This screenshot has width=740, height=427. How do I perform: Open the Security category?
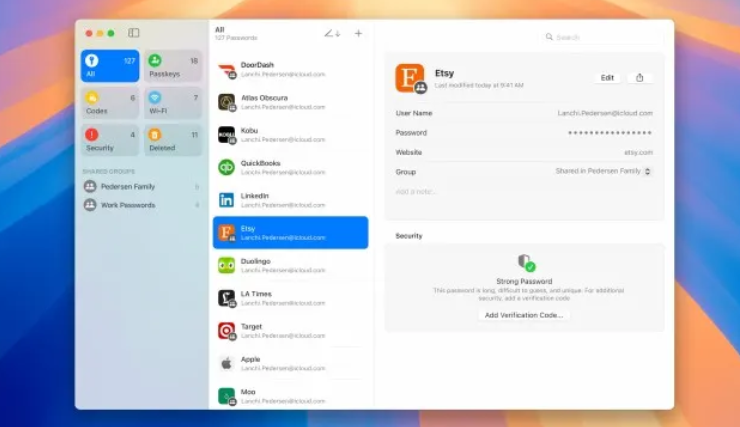(110, 140)
